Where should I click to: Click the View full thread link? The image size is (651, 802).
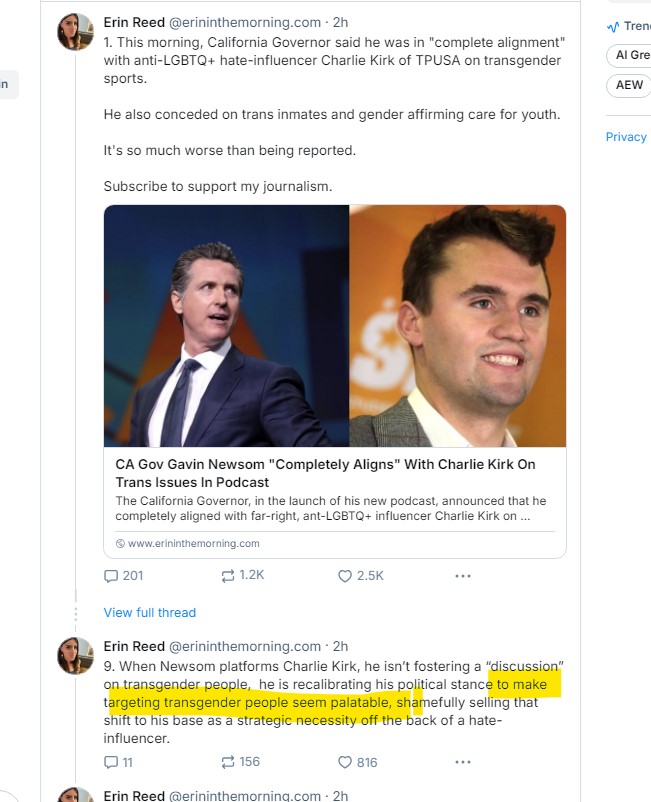150,612
